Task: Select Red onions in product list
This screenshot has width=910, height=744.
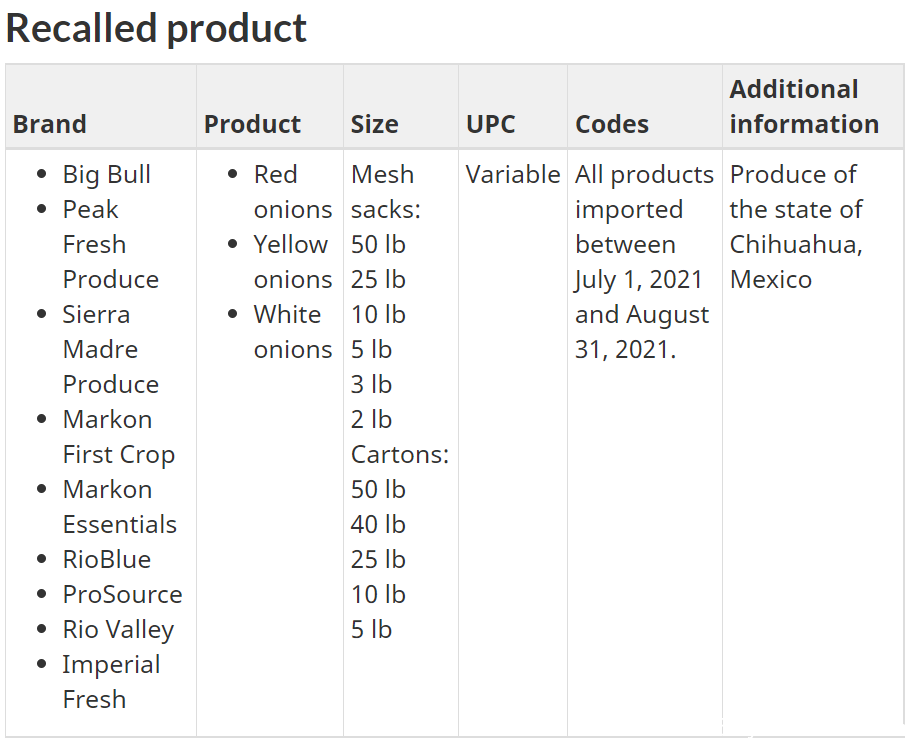Action: click(293, 192)
